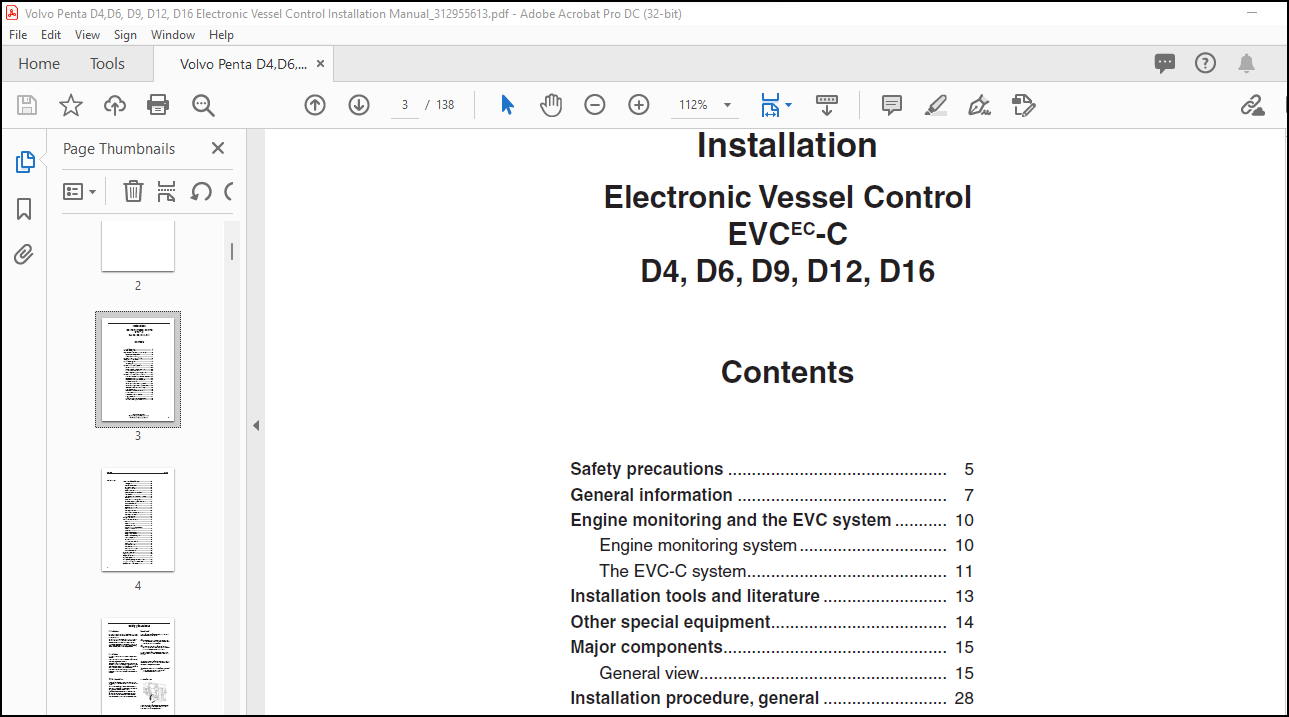
Task: Zoom in with plus icon
Action: tap(639, 105)
